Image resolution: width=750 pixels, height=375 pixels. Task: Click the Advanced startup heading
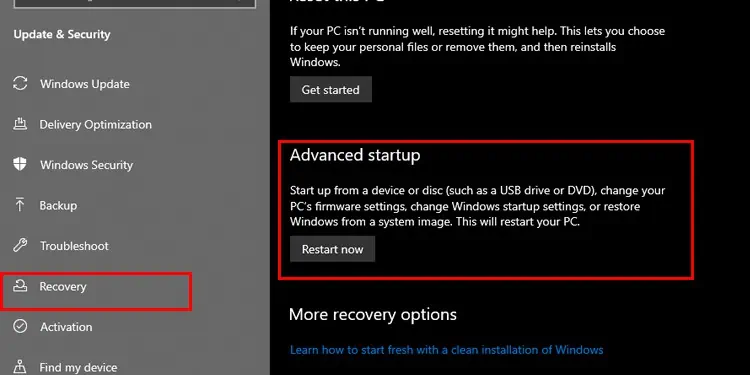point(355,155)
